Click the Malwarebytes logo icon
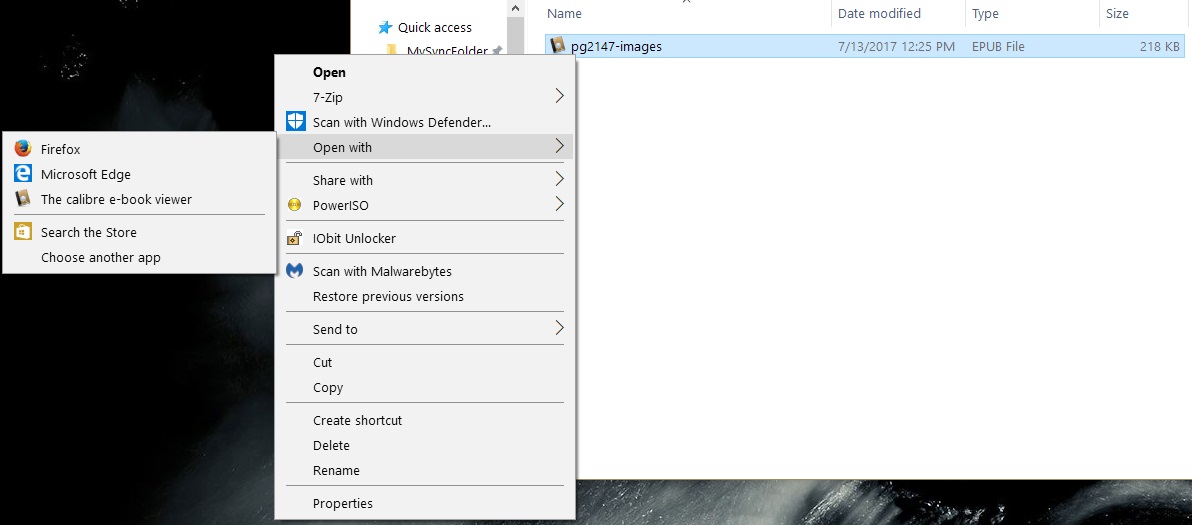Screen dimensions: 1192x525 294,271
